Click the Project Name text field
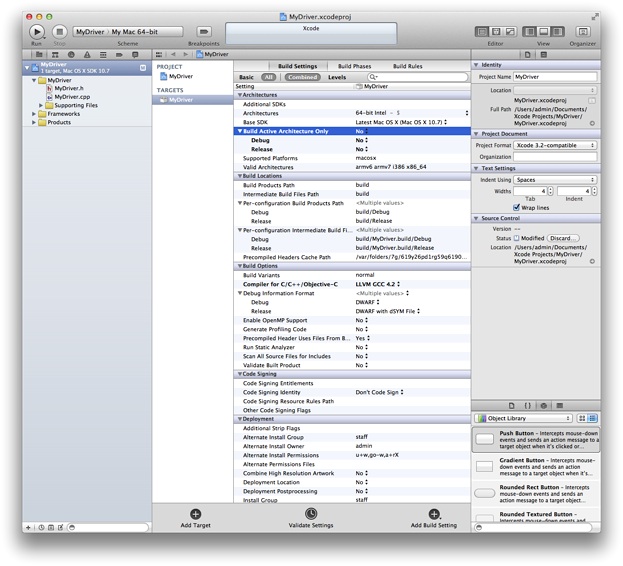623x566 pixels. 555,76
